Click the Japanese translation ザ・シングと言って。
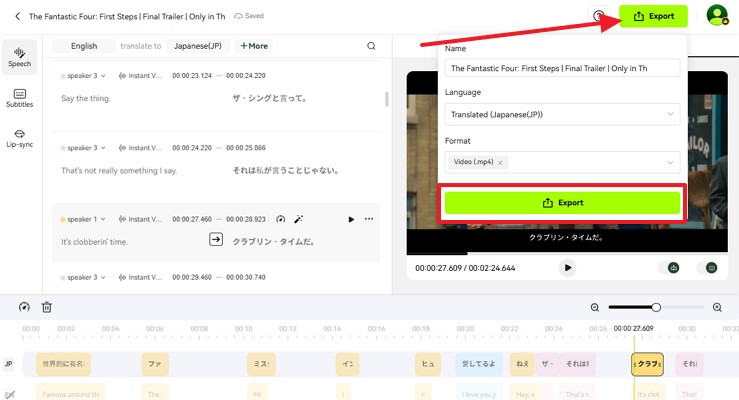 click(x=270, y=98)
